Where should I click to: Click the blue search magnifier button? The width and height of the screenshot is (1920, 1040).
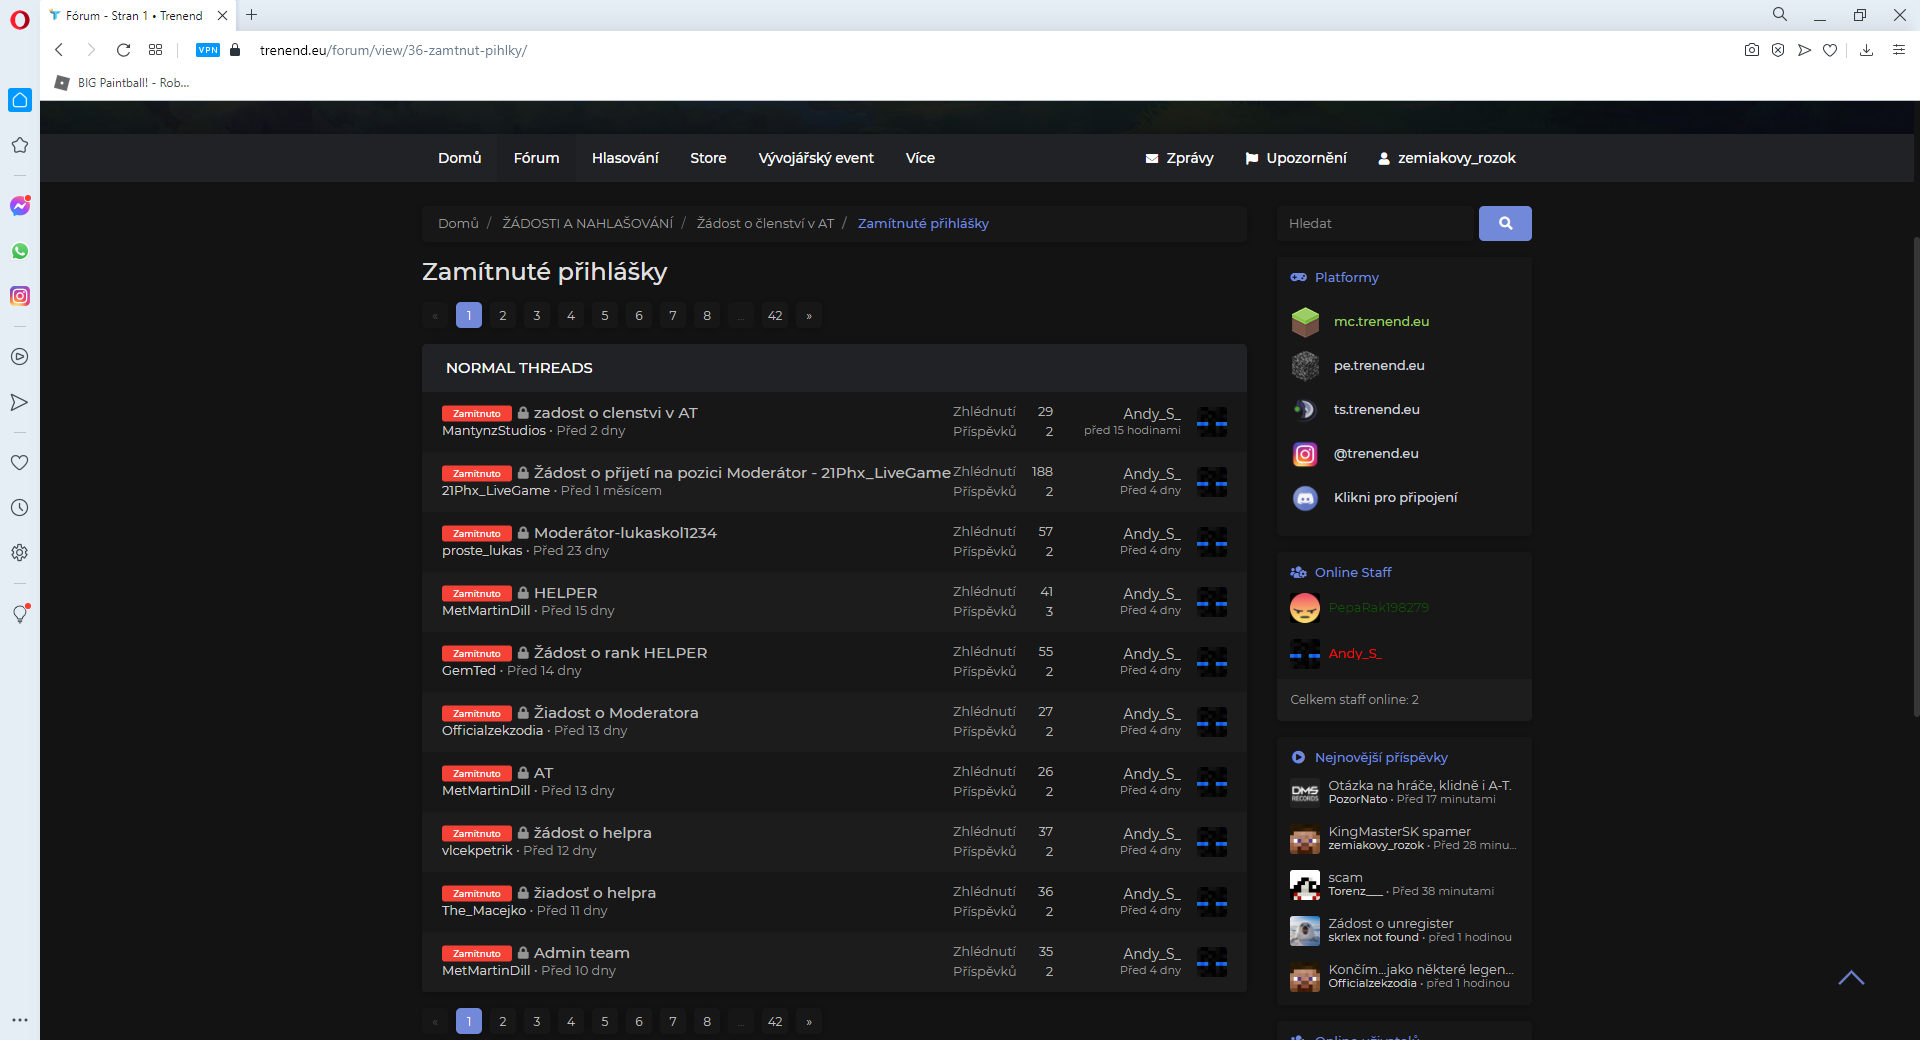tap(1505, 224)
